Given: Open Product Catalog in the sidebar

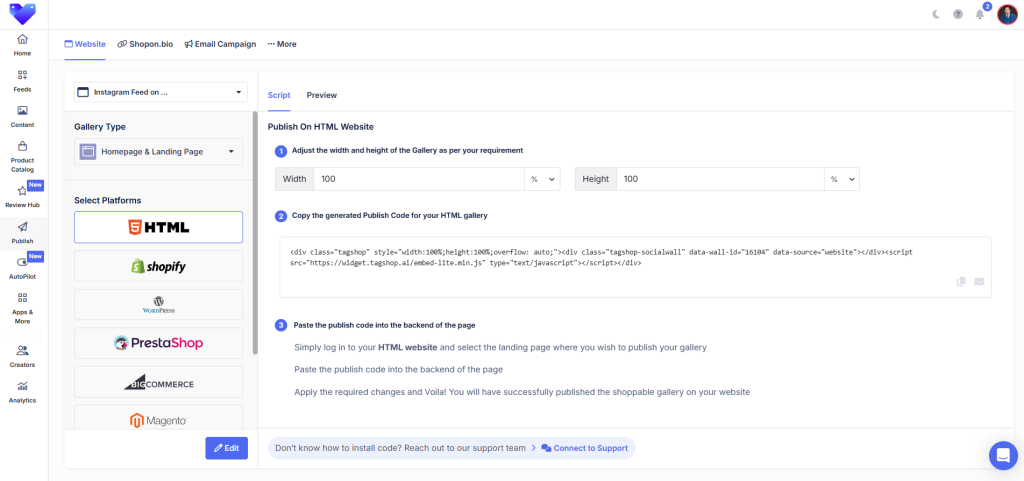Looking at the screenshot, I should pyautogui.click(x=22, y=157).
